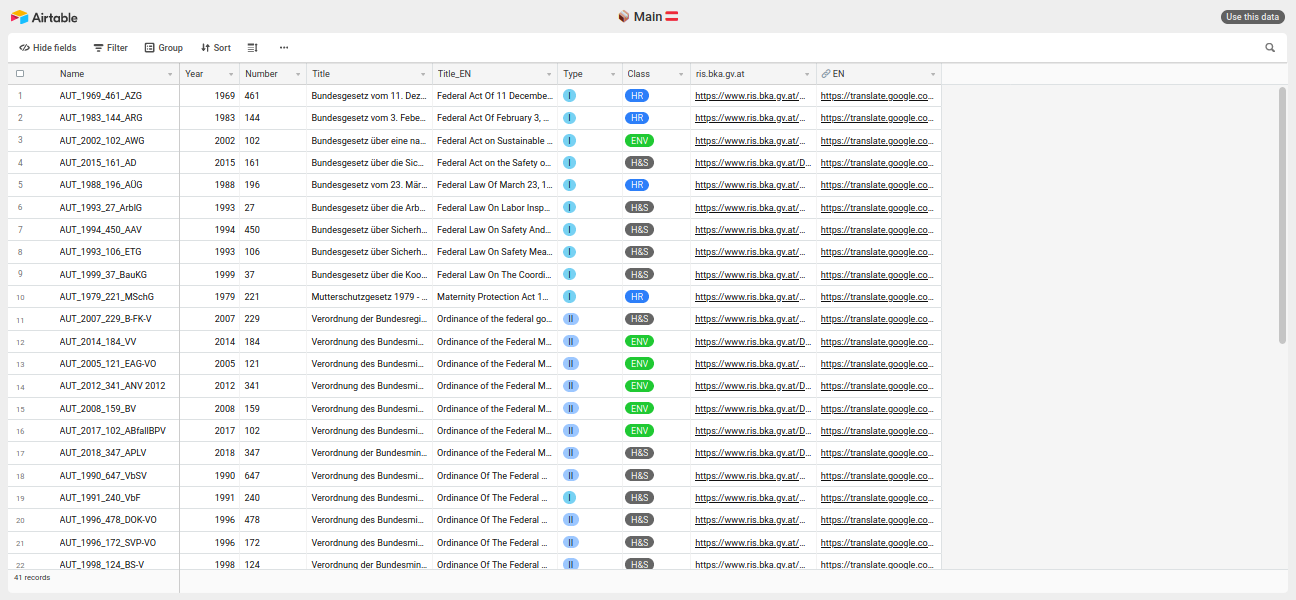Open translate link for AUT_2014_184_VV
This screenshot has height=600, width=1296.
(877, 341)
